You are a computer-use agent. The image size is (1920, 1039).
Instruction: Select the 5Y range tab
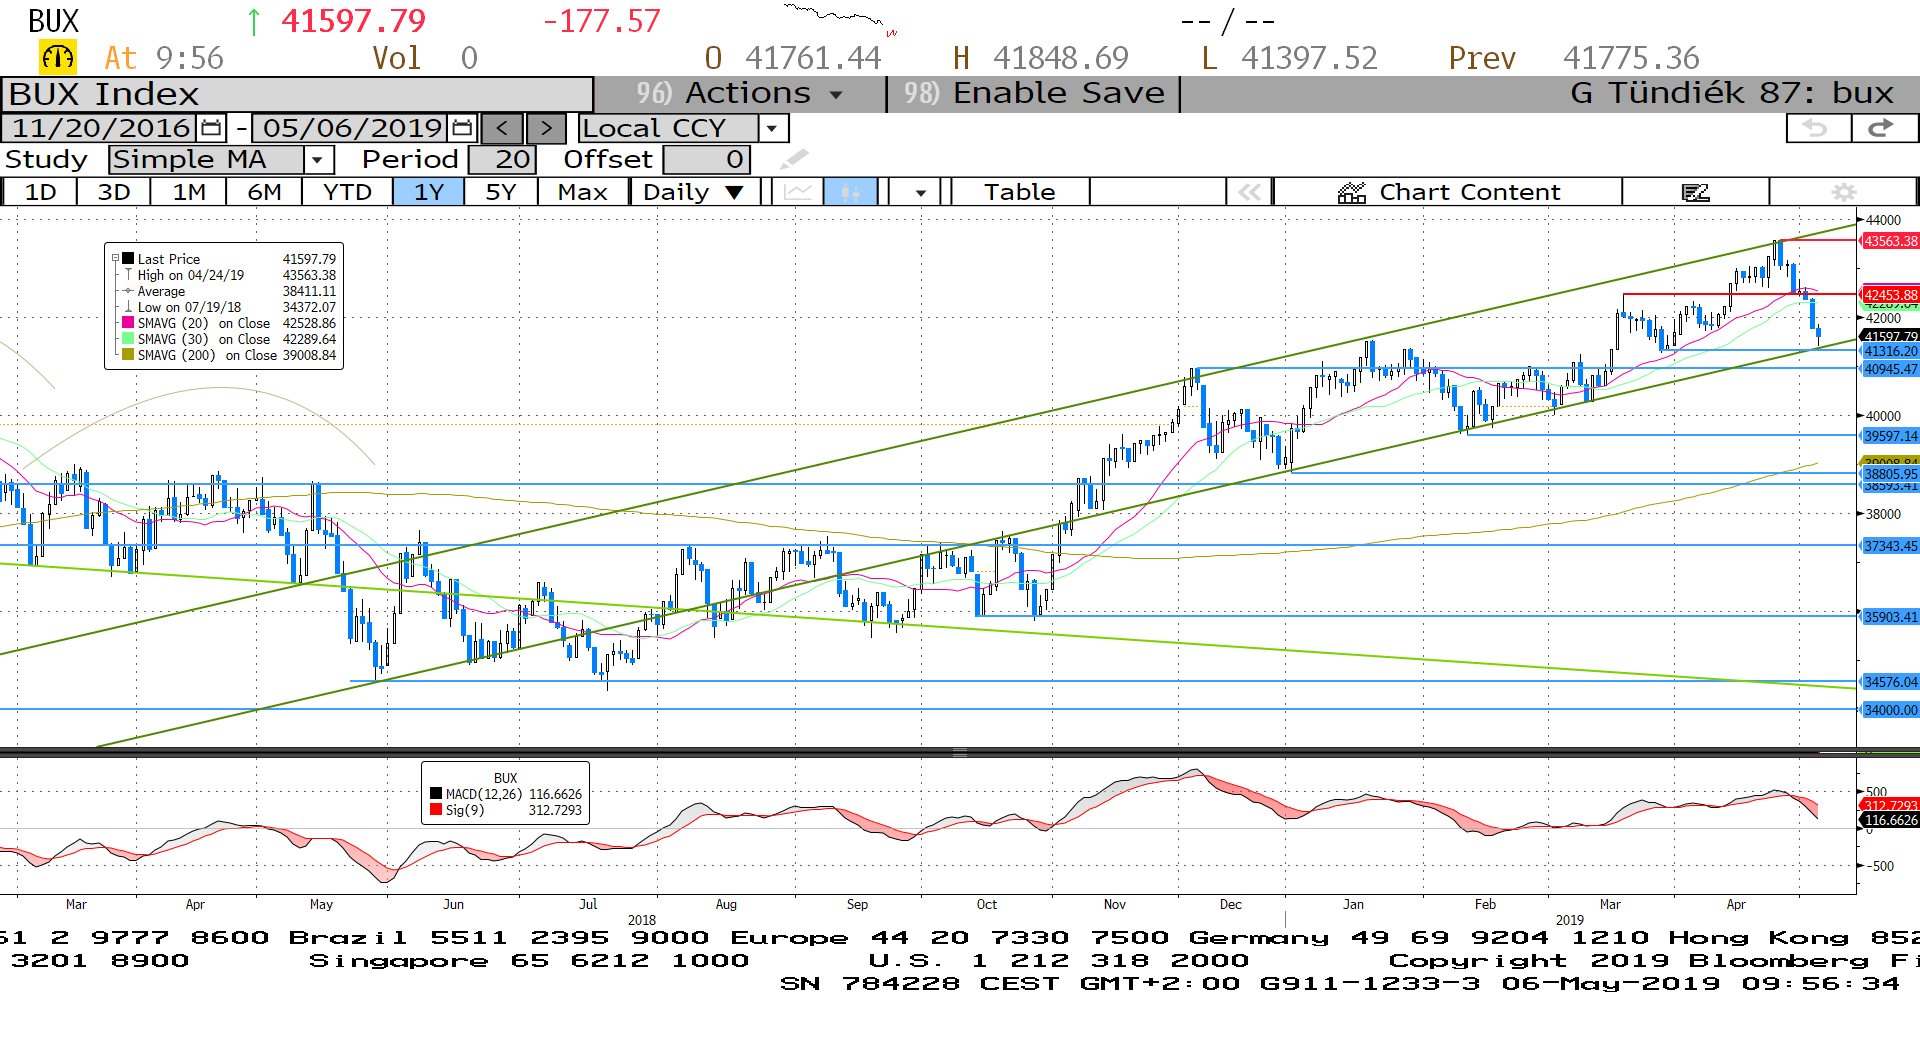[501, 192]
